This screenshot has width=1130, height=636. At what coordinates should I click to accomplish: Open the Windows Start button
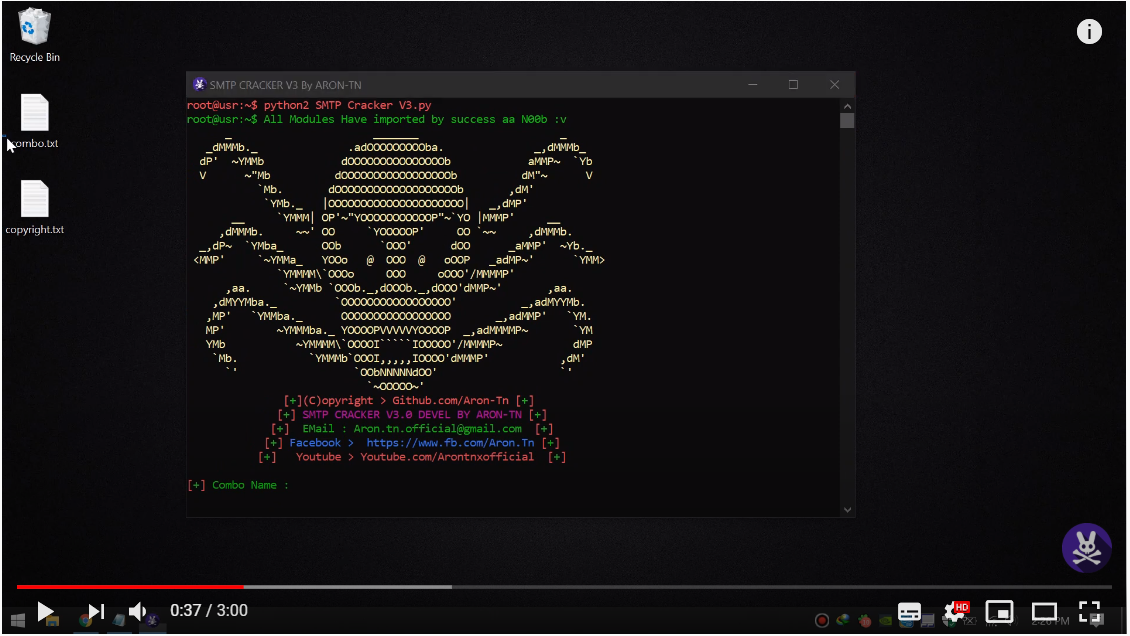click(18, 619)
